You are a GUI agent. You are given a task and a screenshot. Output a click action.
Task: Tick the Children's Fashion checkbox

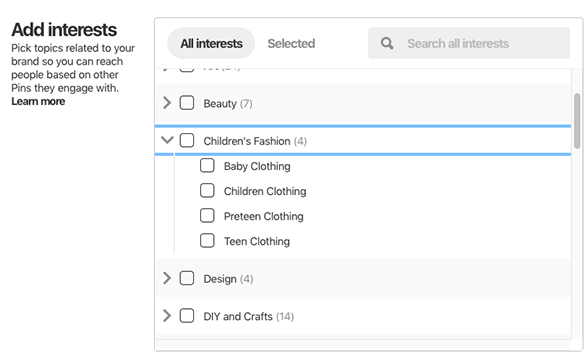pyautogui.click(x=187, y=141)
